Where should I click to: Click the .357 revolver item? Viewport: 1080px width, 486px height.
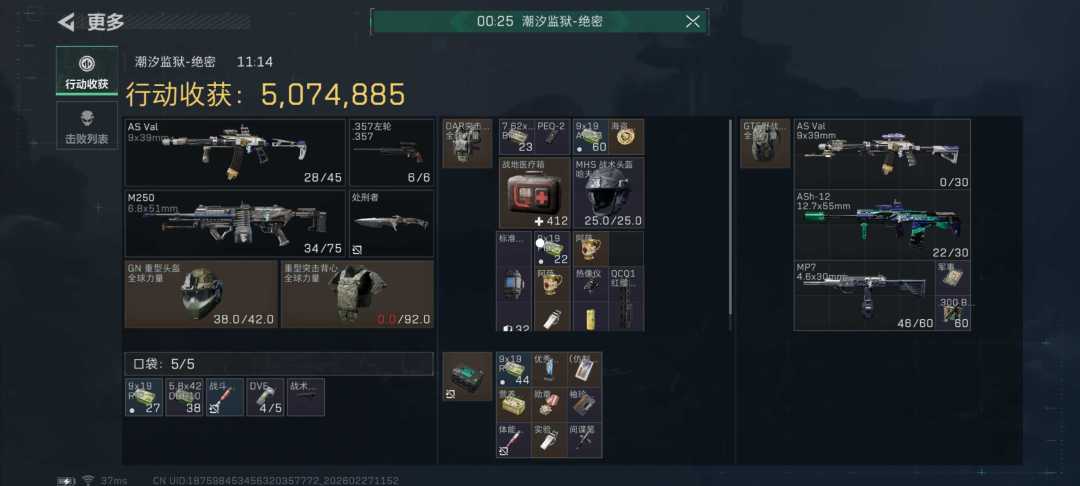click(x=392, y=152)
